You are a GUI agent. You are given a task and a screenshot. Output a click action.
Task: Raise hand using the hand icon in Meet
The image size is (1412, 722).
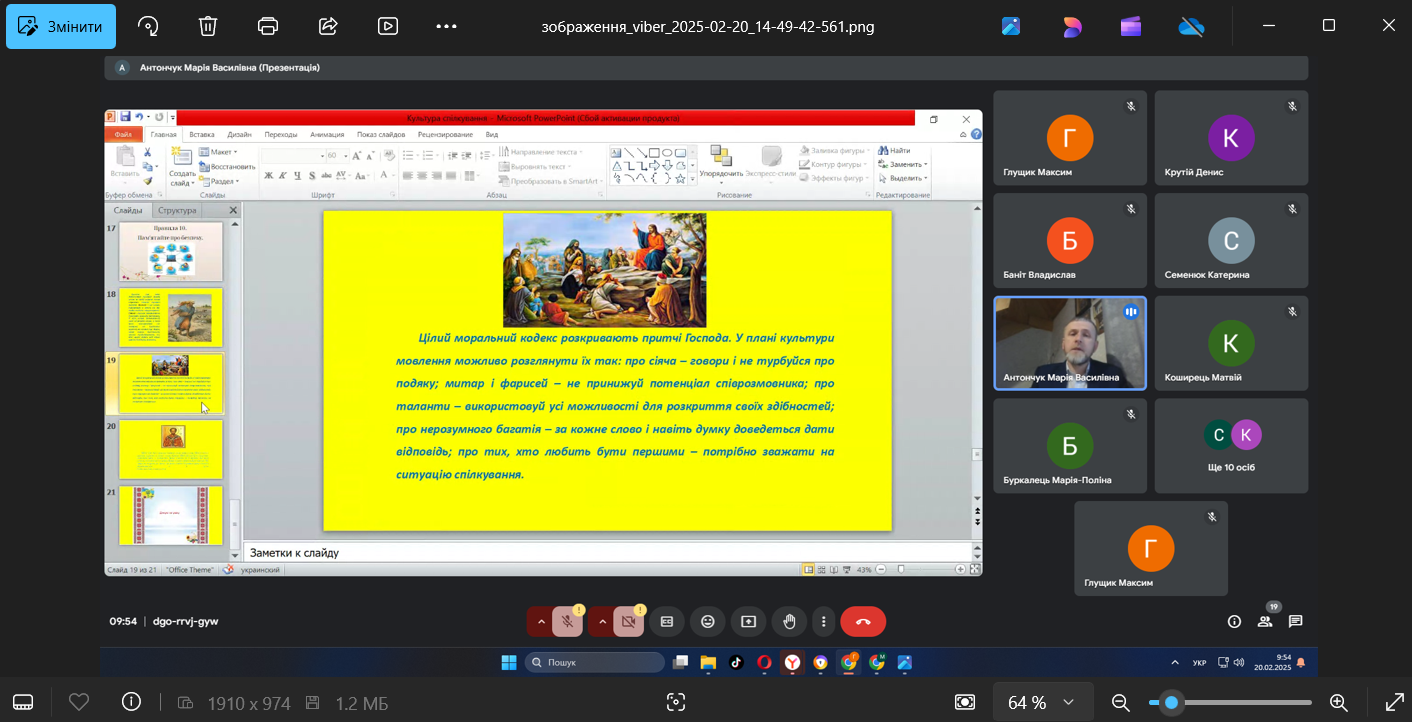click(x=789, y=621)
